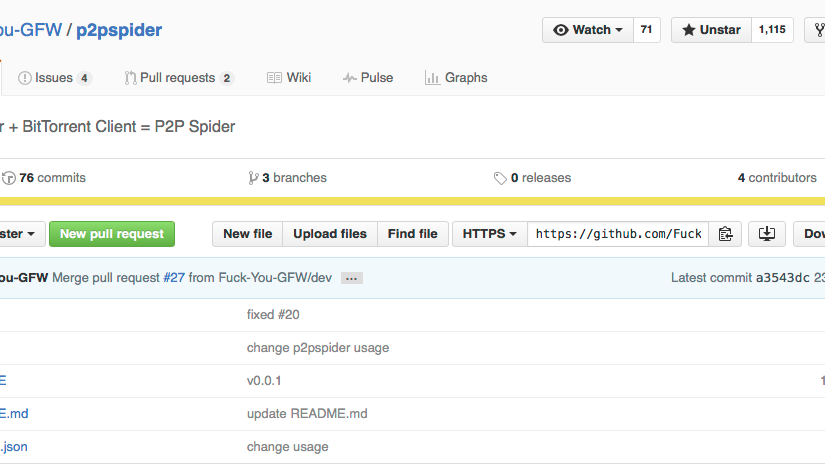View the 76 commits history
Screen dimensions: 825x472
[44, 178]
